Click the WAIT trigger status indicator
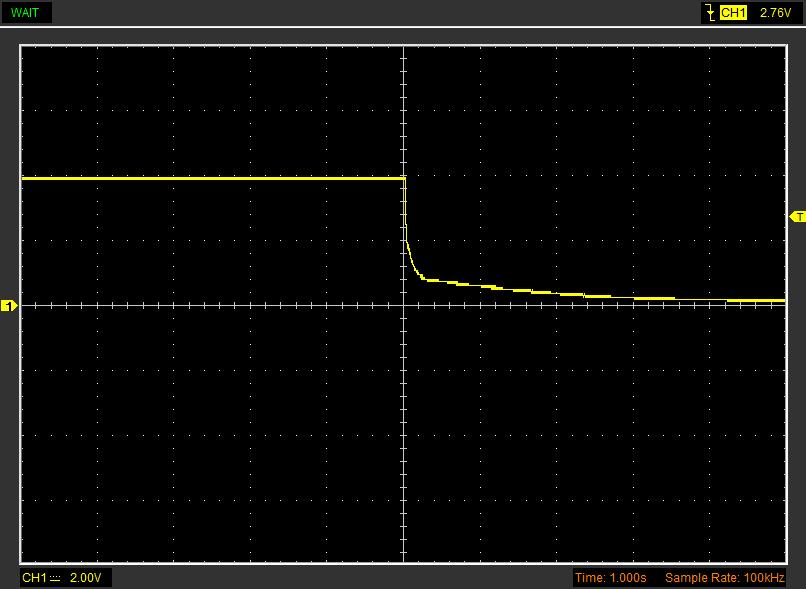 [26, 13]
